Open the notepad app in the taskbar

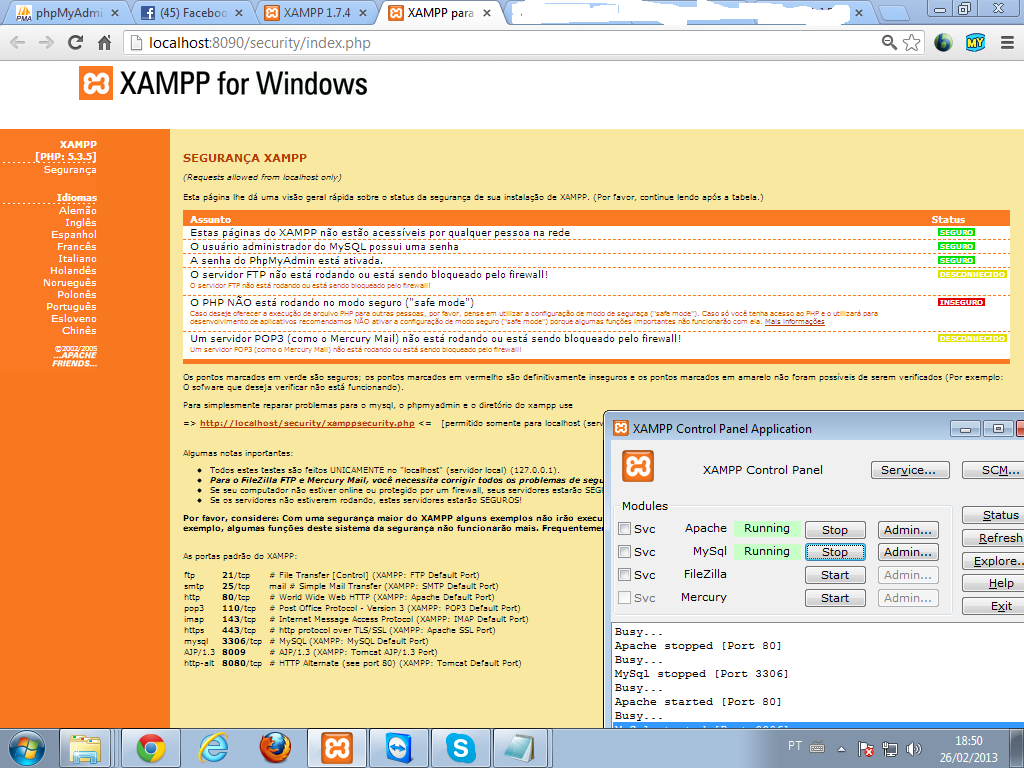tap(522, 748)
